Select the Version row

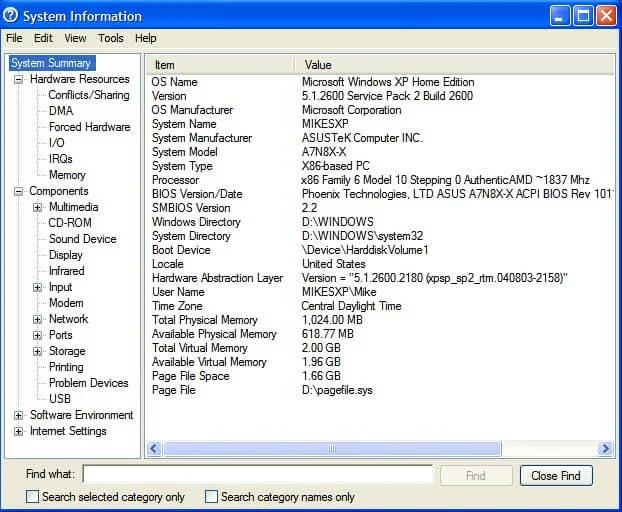coord(380,96)
